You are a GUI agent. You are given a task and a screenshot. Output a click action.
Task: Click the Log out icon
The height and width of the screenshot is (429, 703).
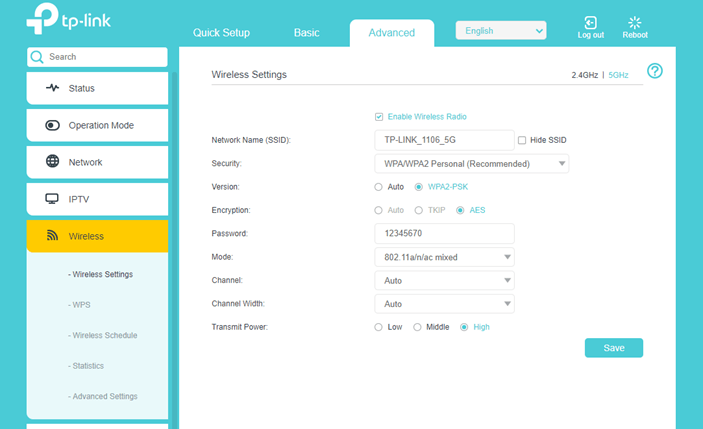[590, 22]
